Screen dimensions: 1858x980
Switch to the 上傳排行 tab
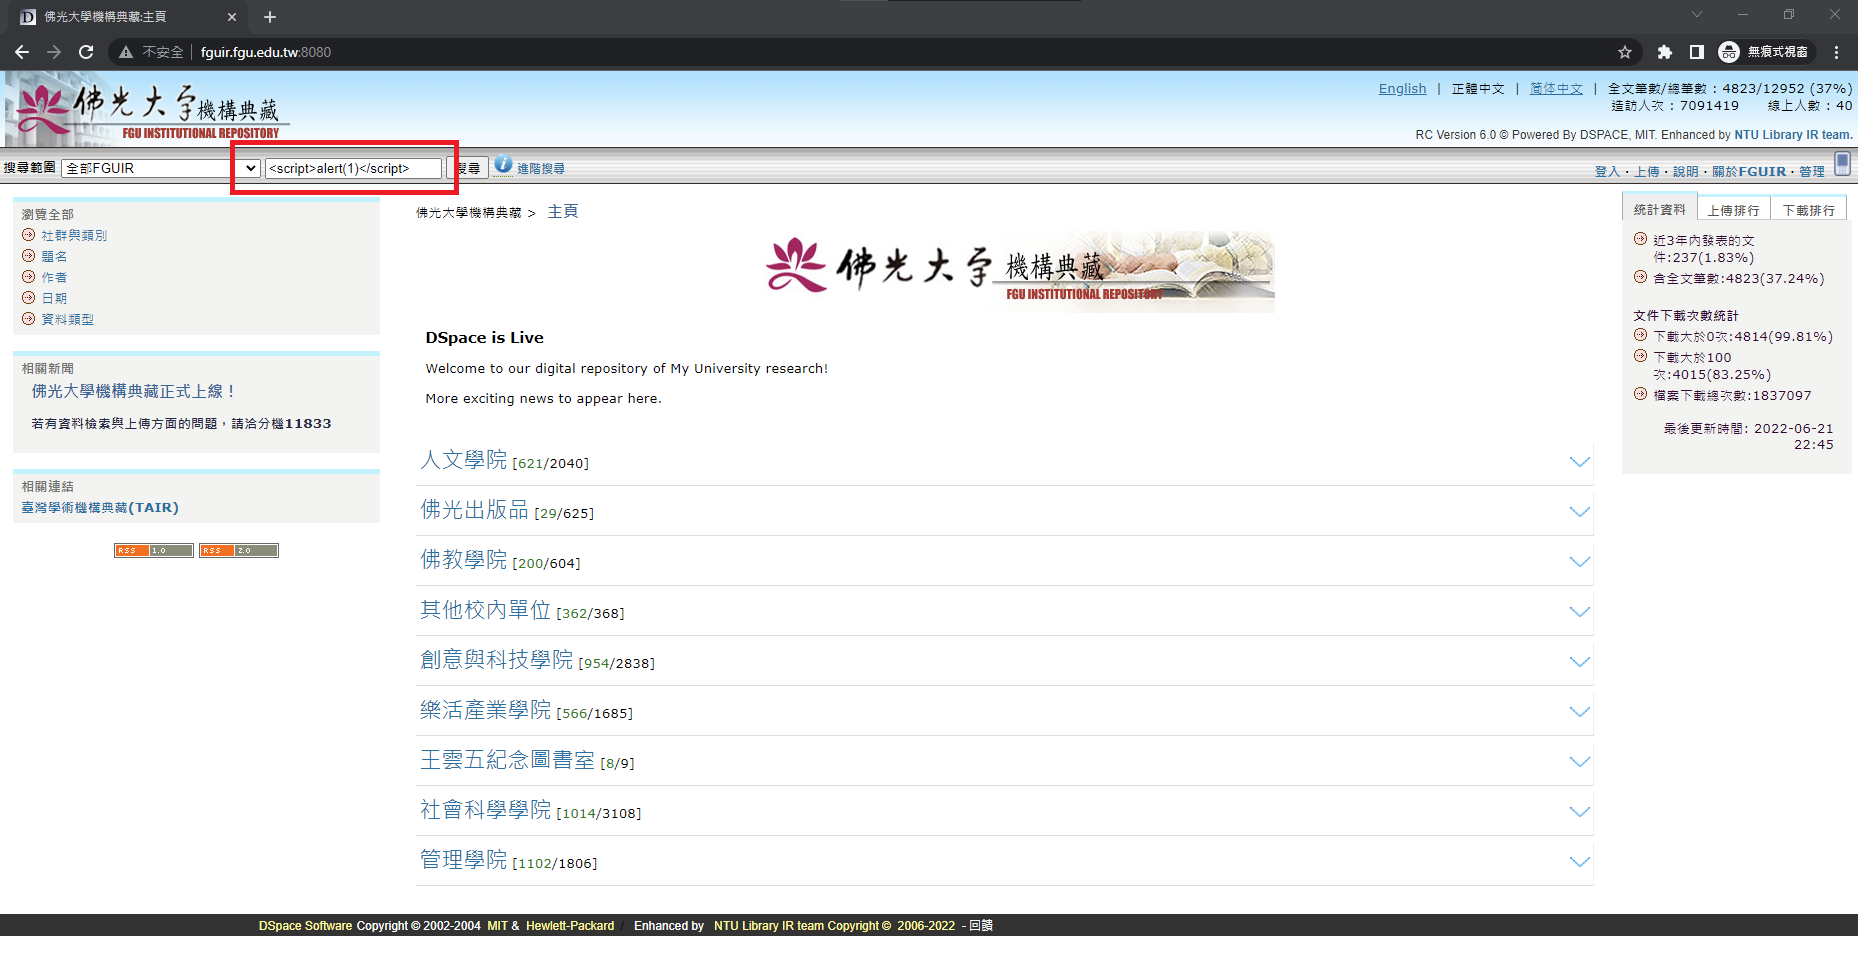[1733, 210]
